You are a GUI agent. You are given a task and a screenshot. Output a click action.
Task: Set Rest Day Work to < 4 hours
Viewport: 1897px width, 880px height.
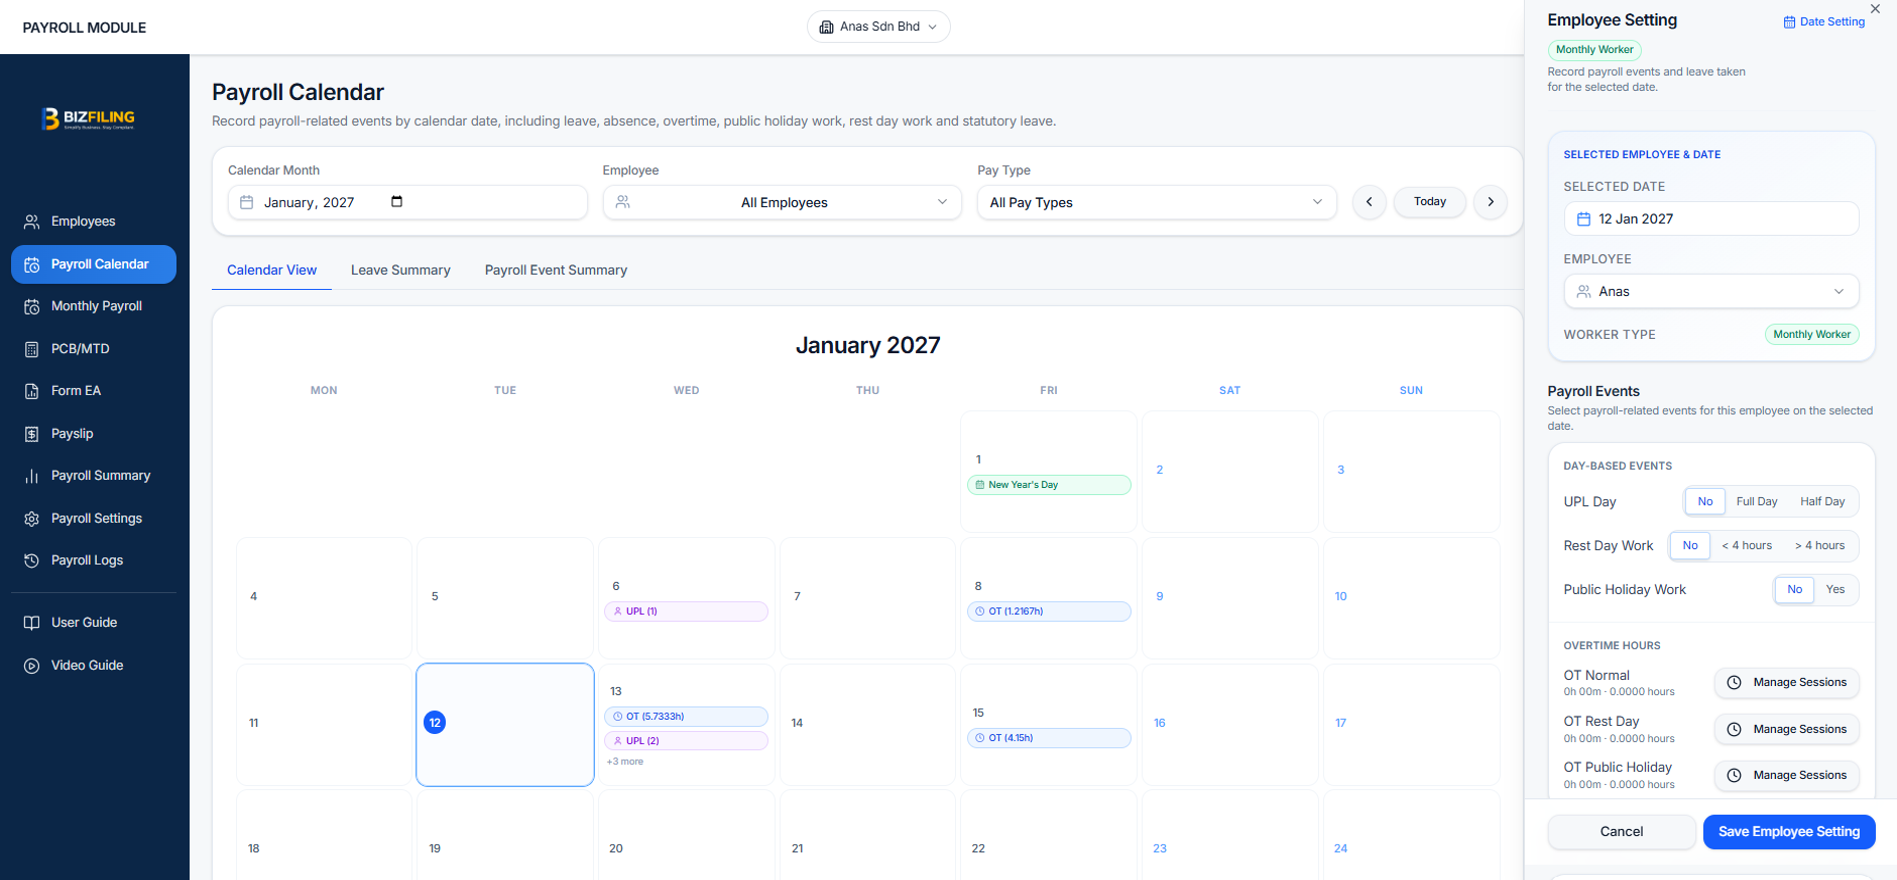(x=1747, y=546)
